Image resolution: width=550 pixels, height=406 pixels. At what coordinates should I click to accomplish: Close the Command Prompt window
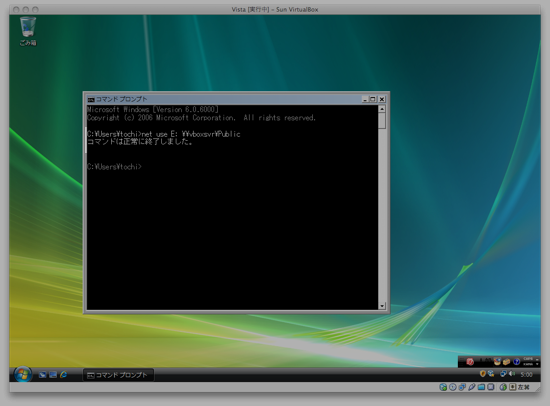coord(382,99)
